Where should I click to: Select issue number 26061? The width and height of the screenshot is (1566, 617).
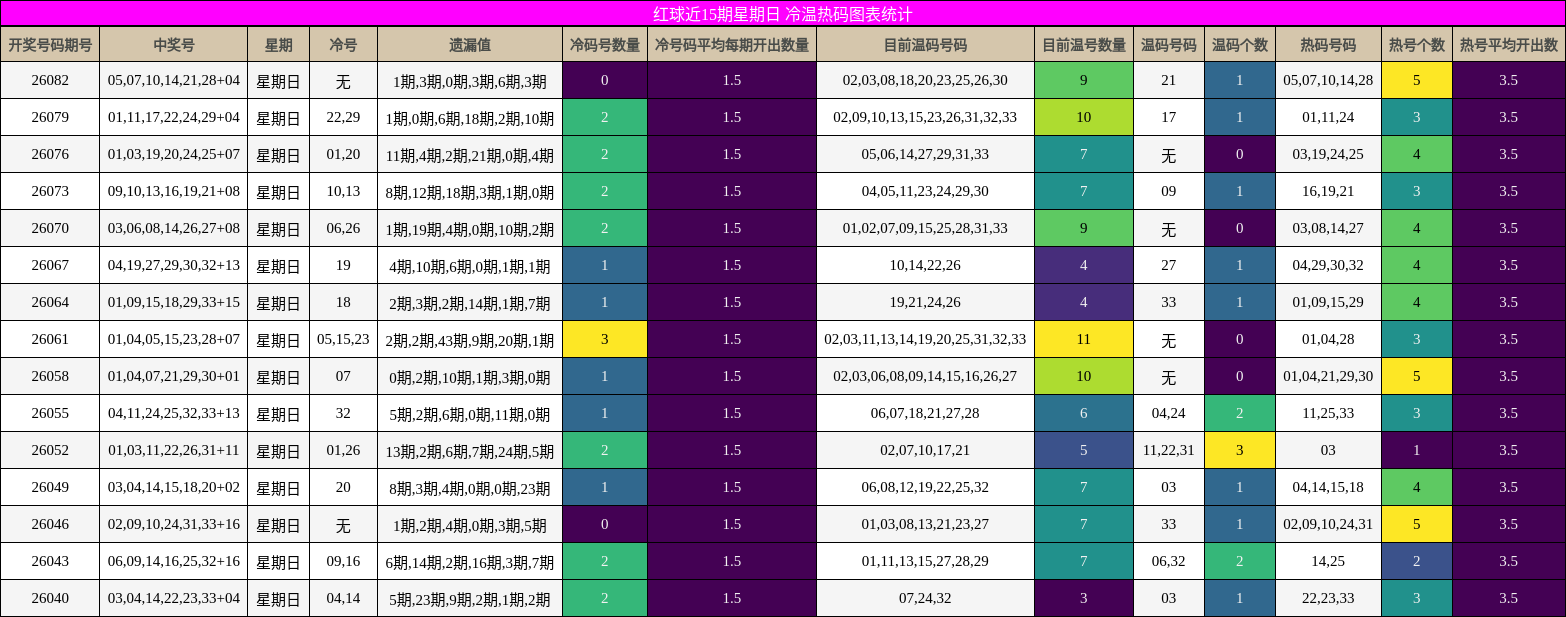(50, 339)
